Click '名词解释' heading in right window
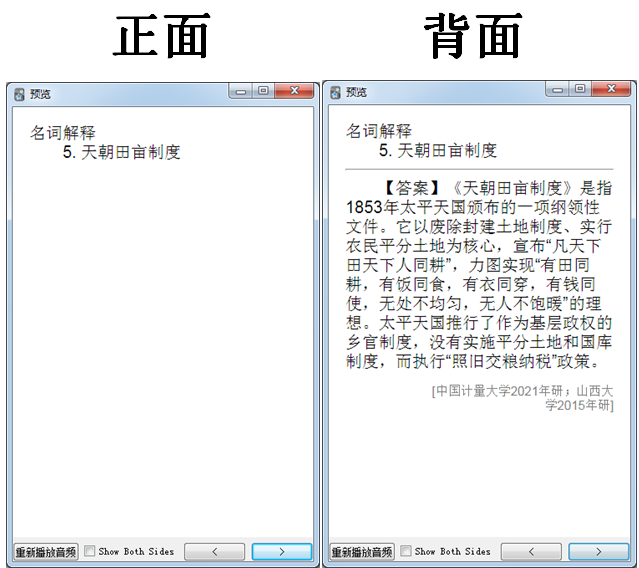Viewport: 639px width, 568px height. 379,131
